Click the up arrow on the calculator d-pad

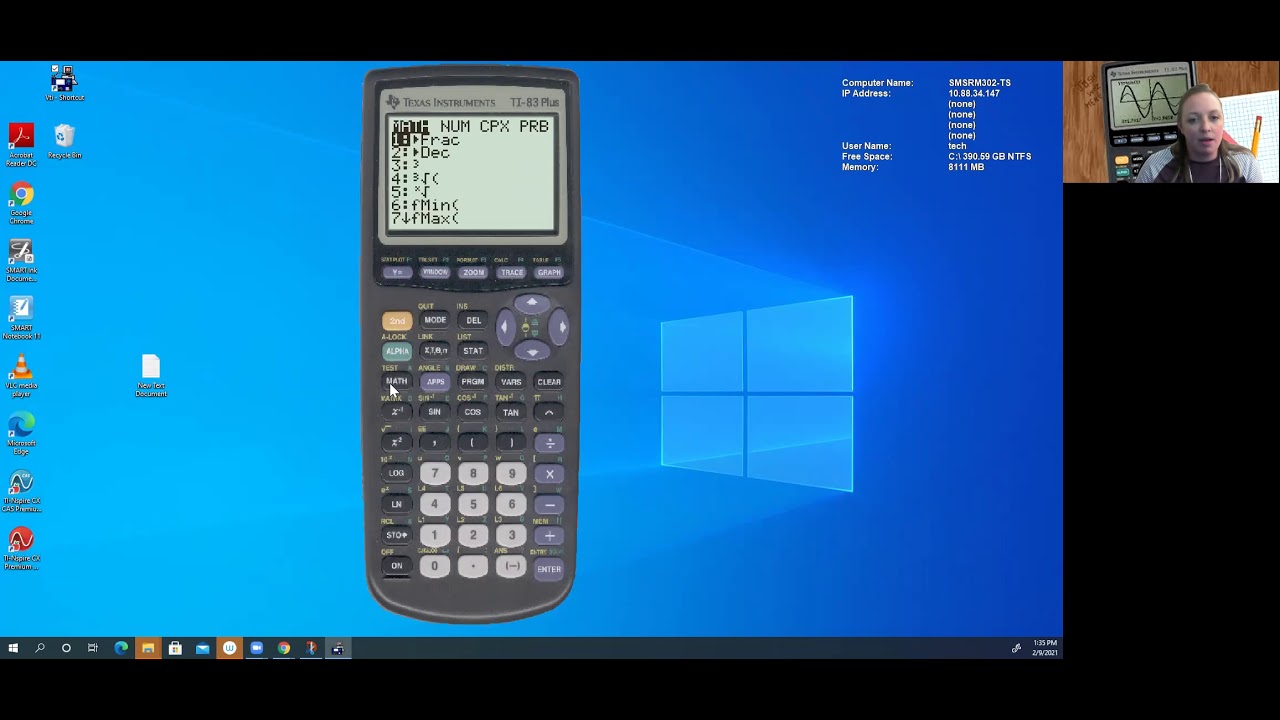pyautogui.click(x=532, y=303)
